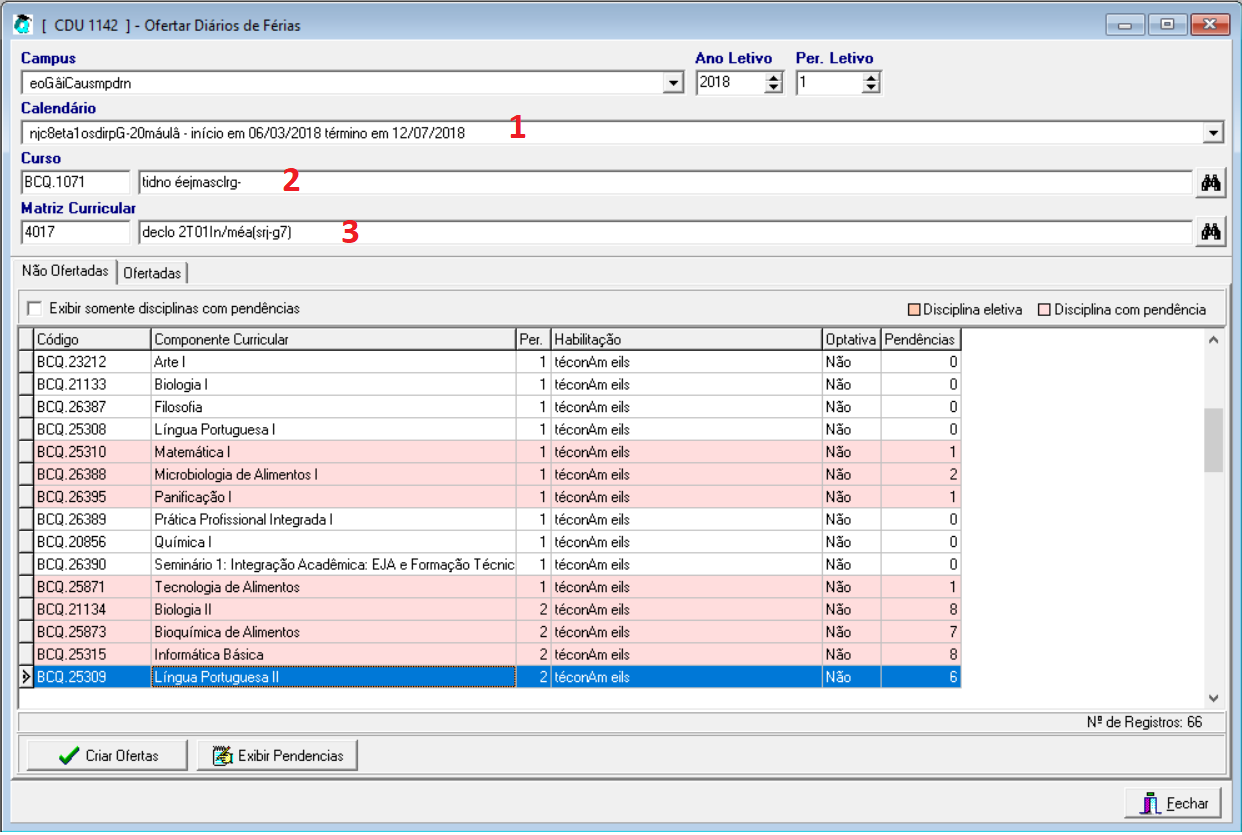Click the binoculars search icon for Curso
The height and width of the screenshot is (835, 1242).
click(1211, 182)
